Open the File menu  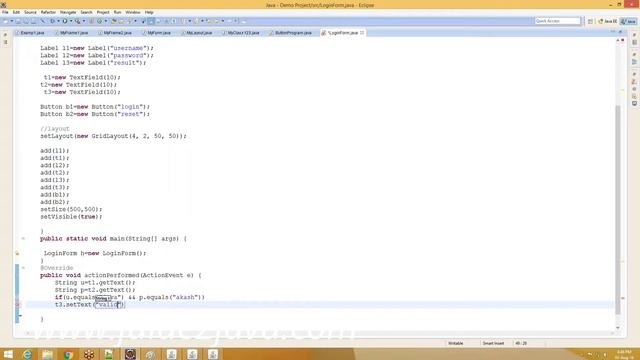coord(5,12)
